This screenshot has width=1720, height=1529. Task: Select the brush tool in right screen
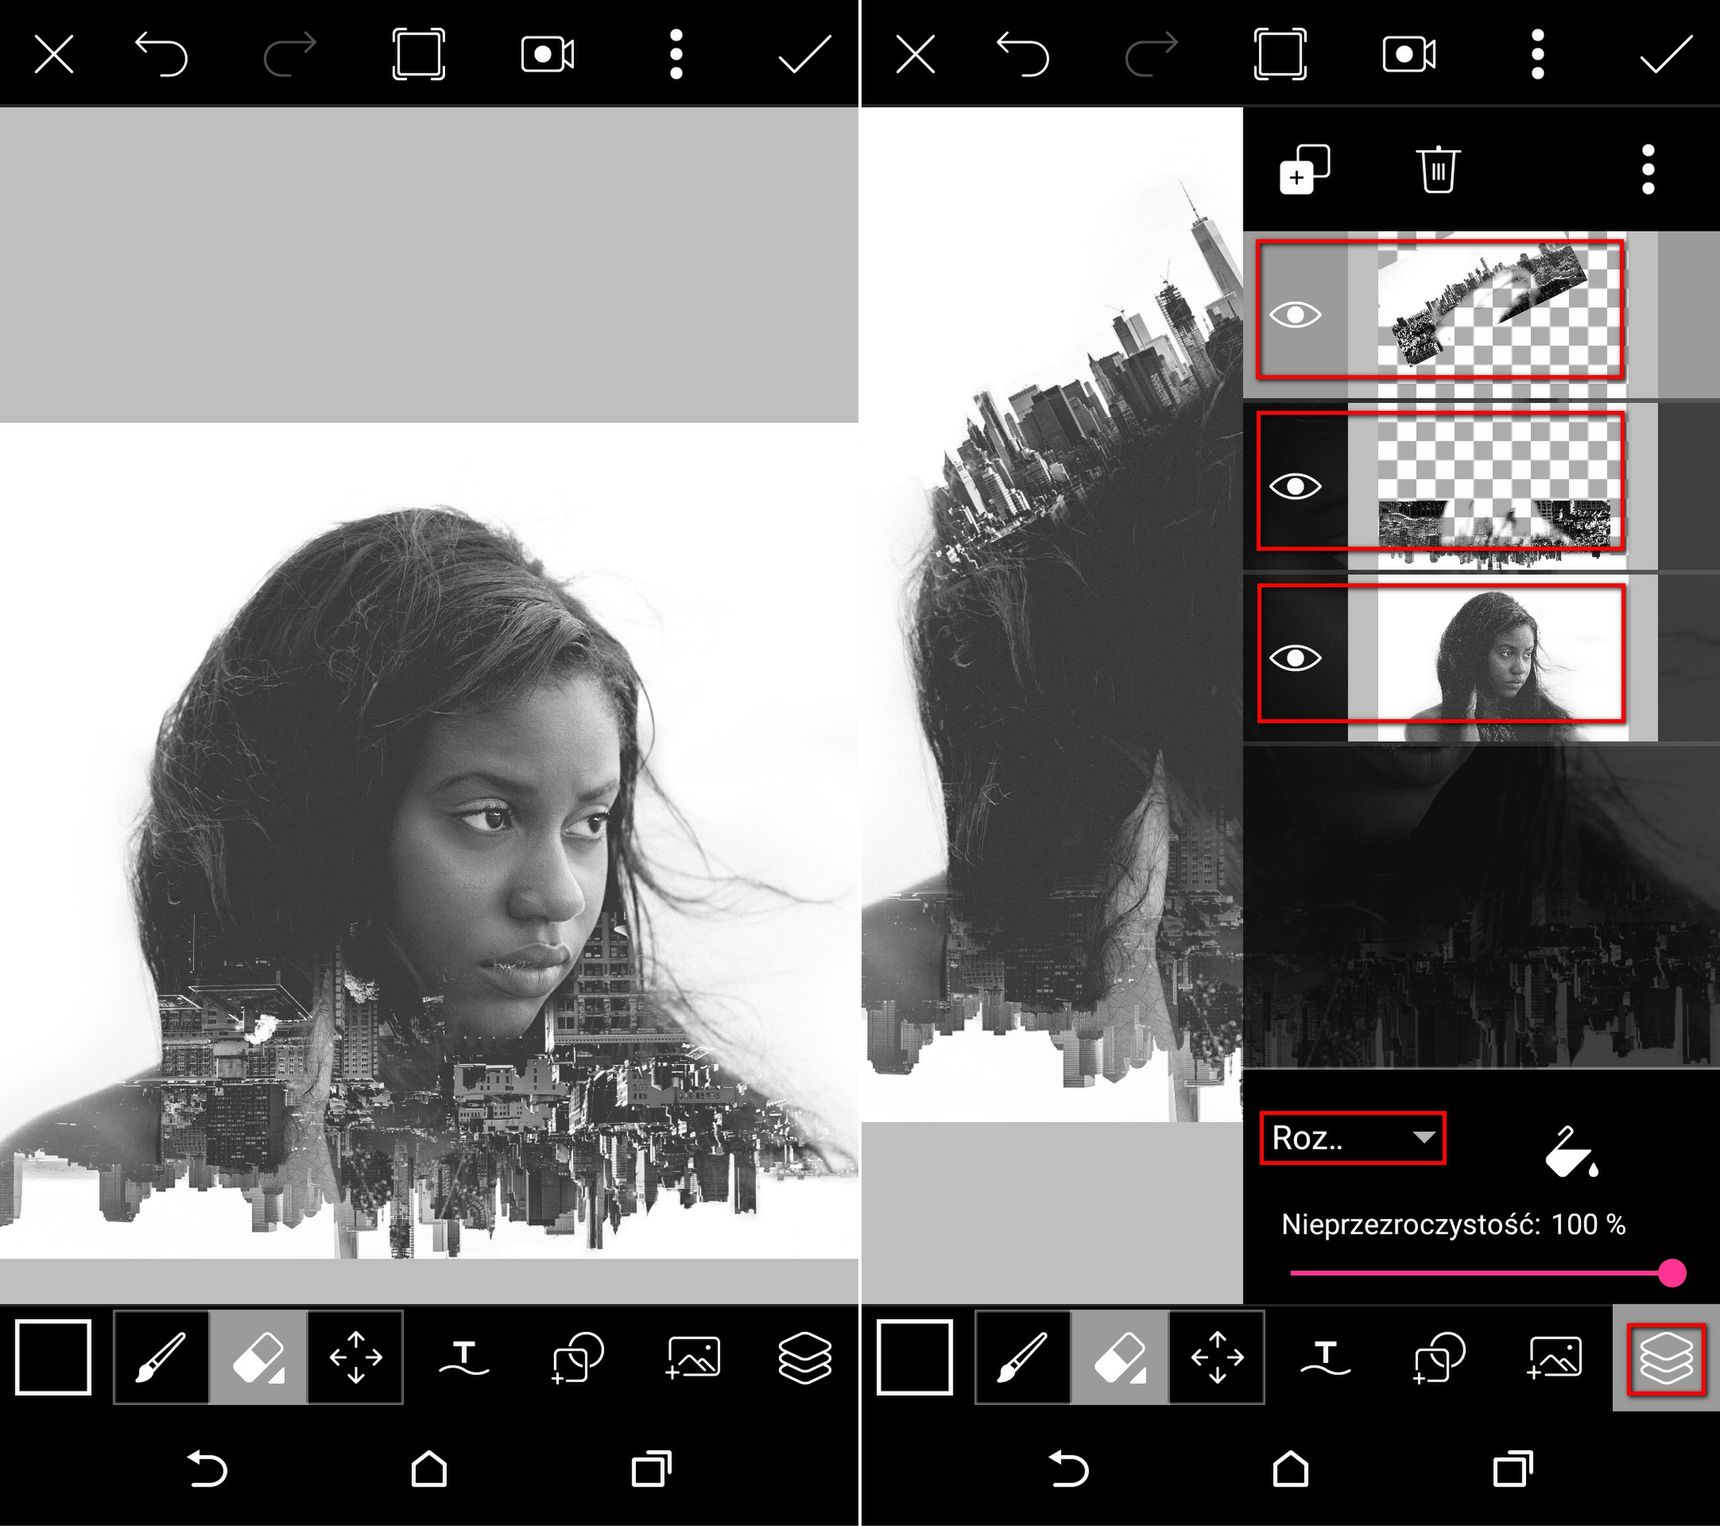coord(1022,1359)
